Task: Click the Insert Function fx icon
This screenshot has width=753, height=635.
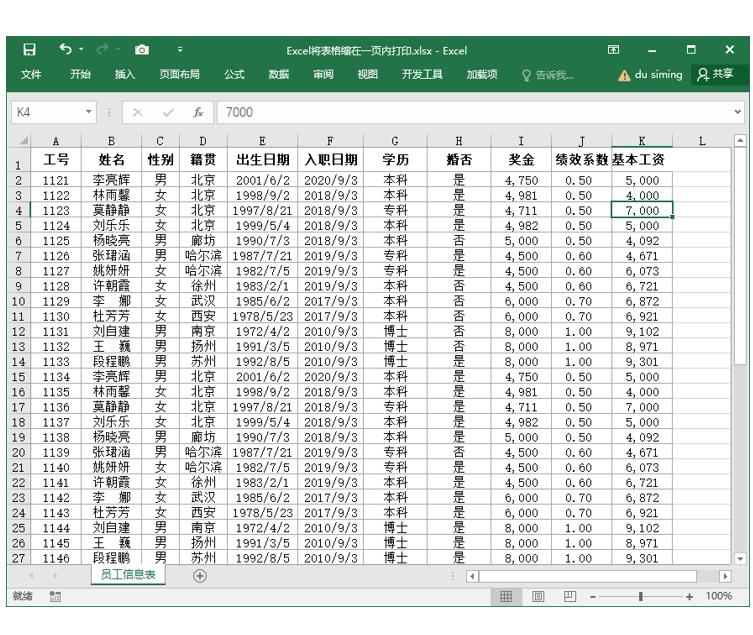Action: (198, 112)
